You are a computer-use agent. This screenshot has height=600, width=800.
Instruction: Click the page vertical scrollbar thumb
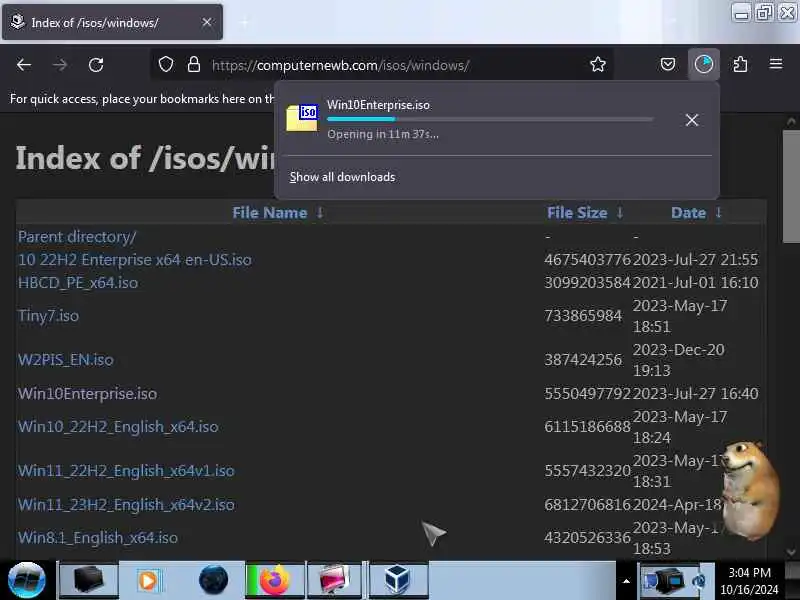coord(791,186)
